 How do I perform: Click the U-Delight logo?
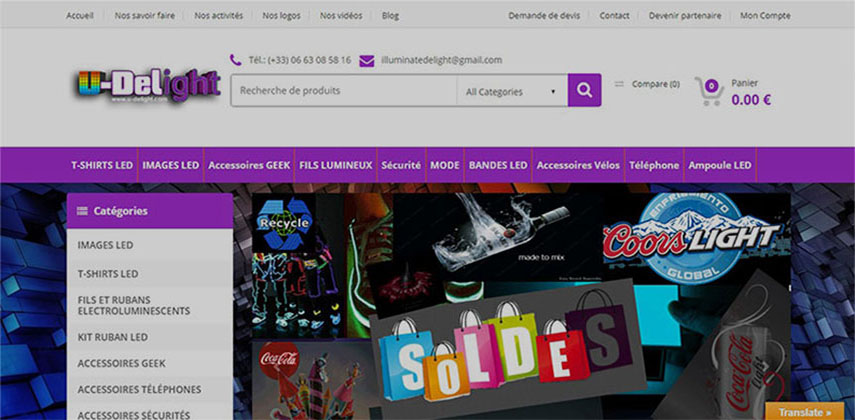tap(148, 86)
